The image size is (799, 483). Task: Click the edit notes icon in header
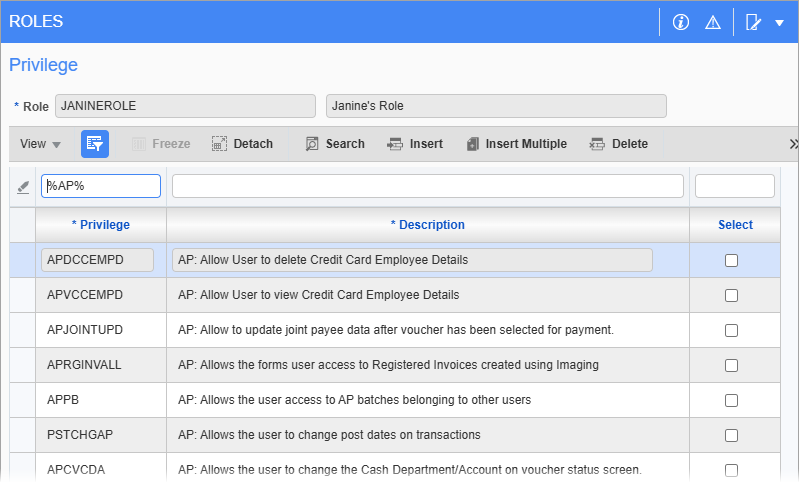753,22
